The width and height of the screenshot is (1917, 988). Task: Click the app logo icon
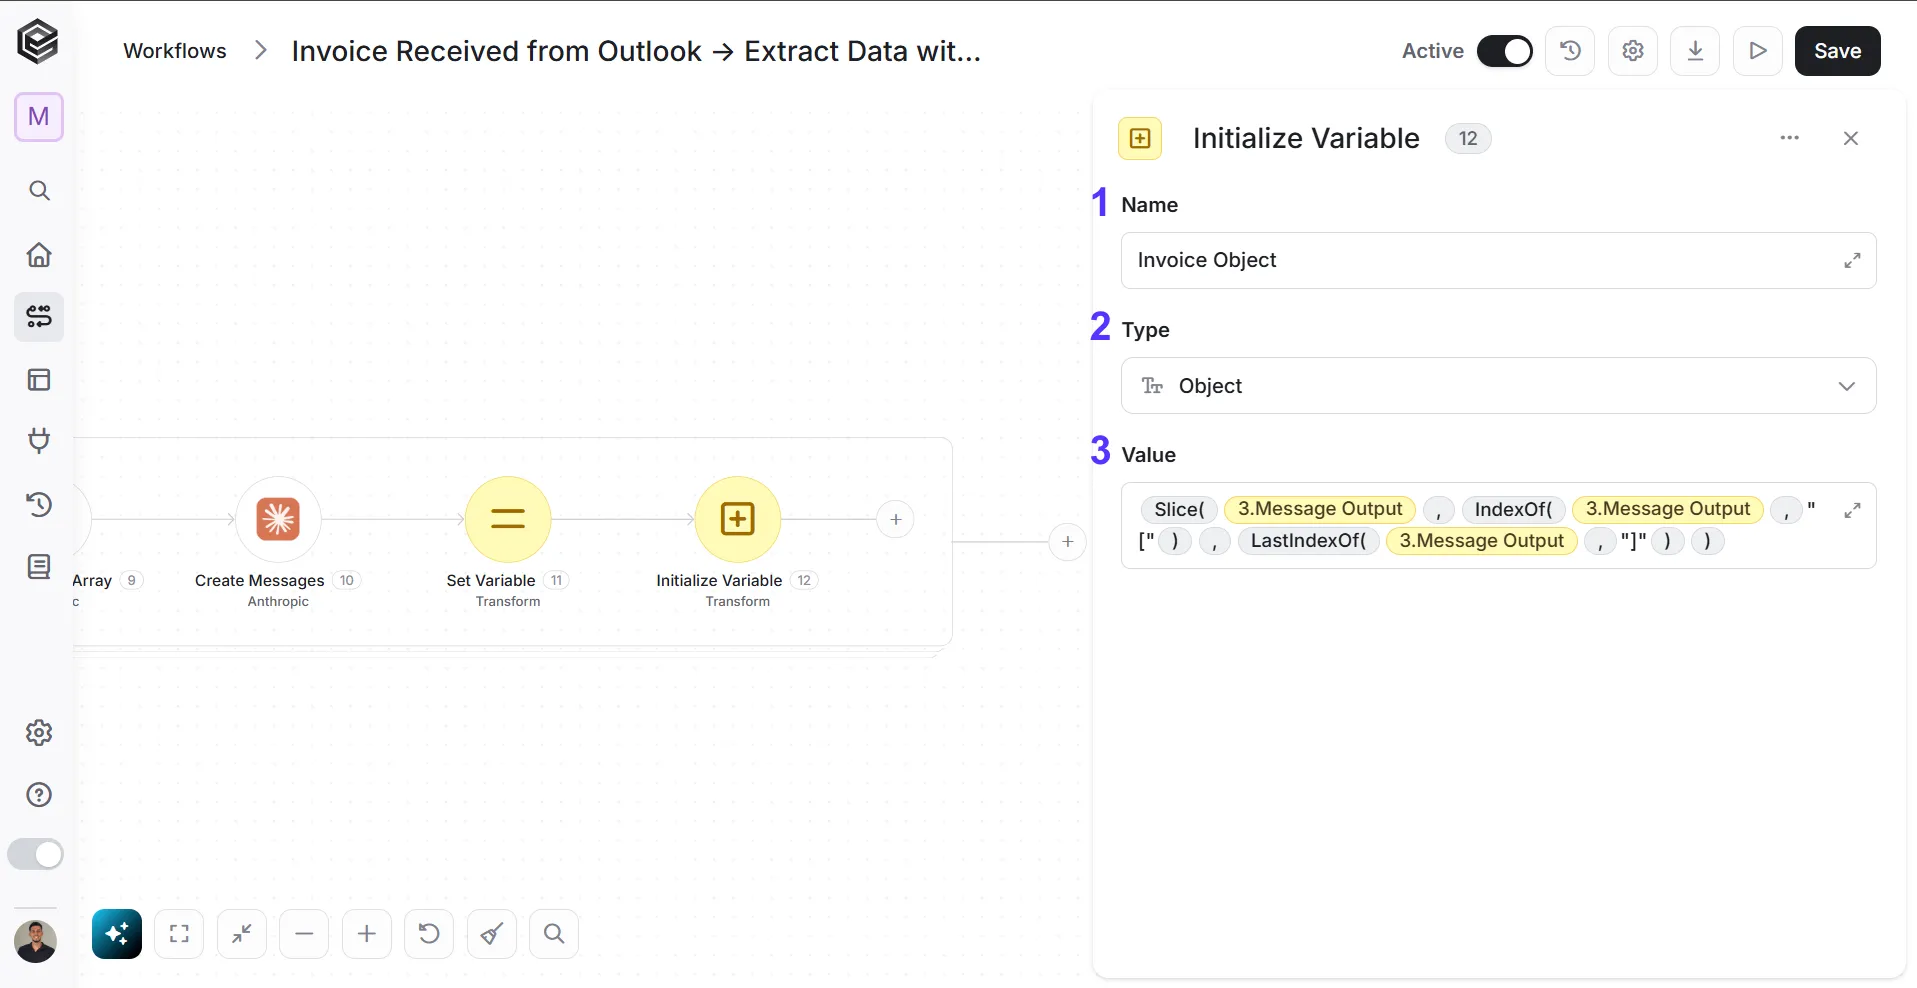coord(38,42)
